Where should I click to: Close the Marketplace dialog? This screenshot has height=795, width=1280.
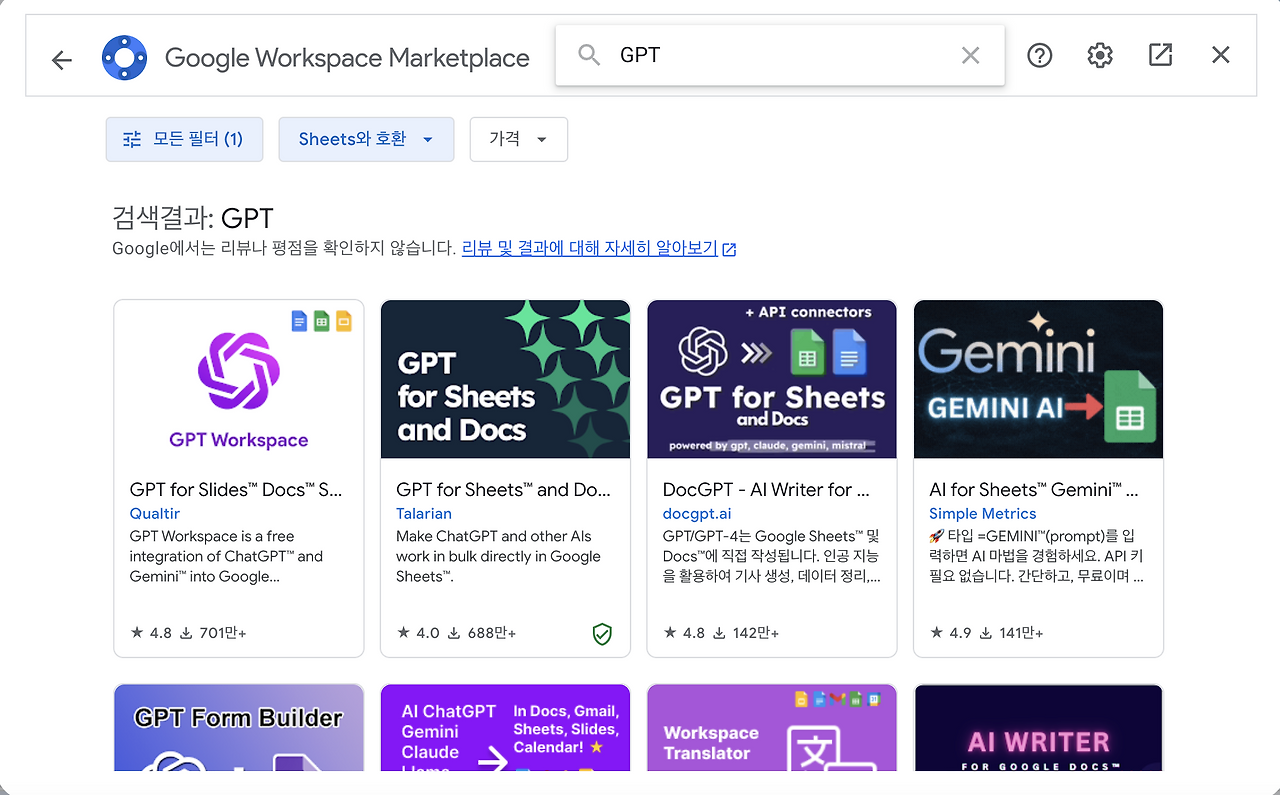[1220, 55]
